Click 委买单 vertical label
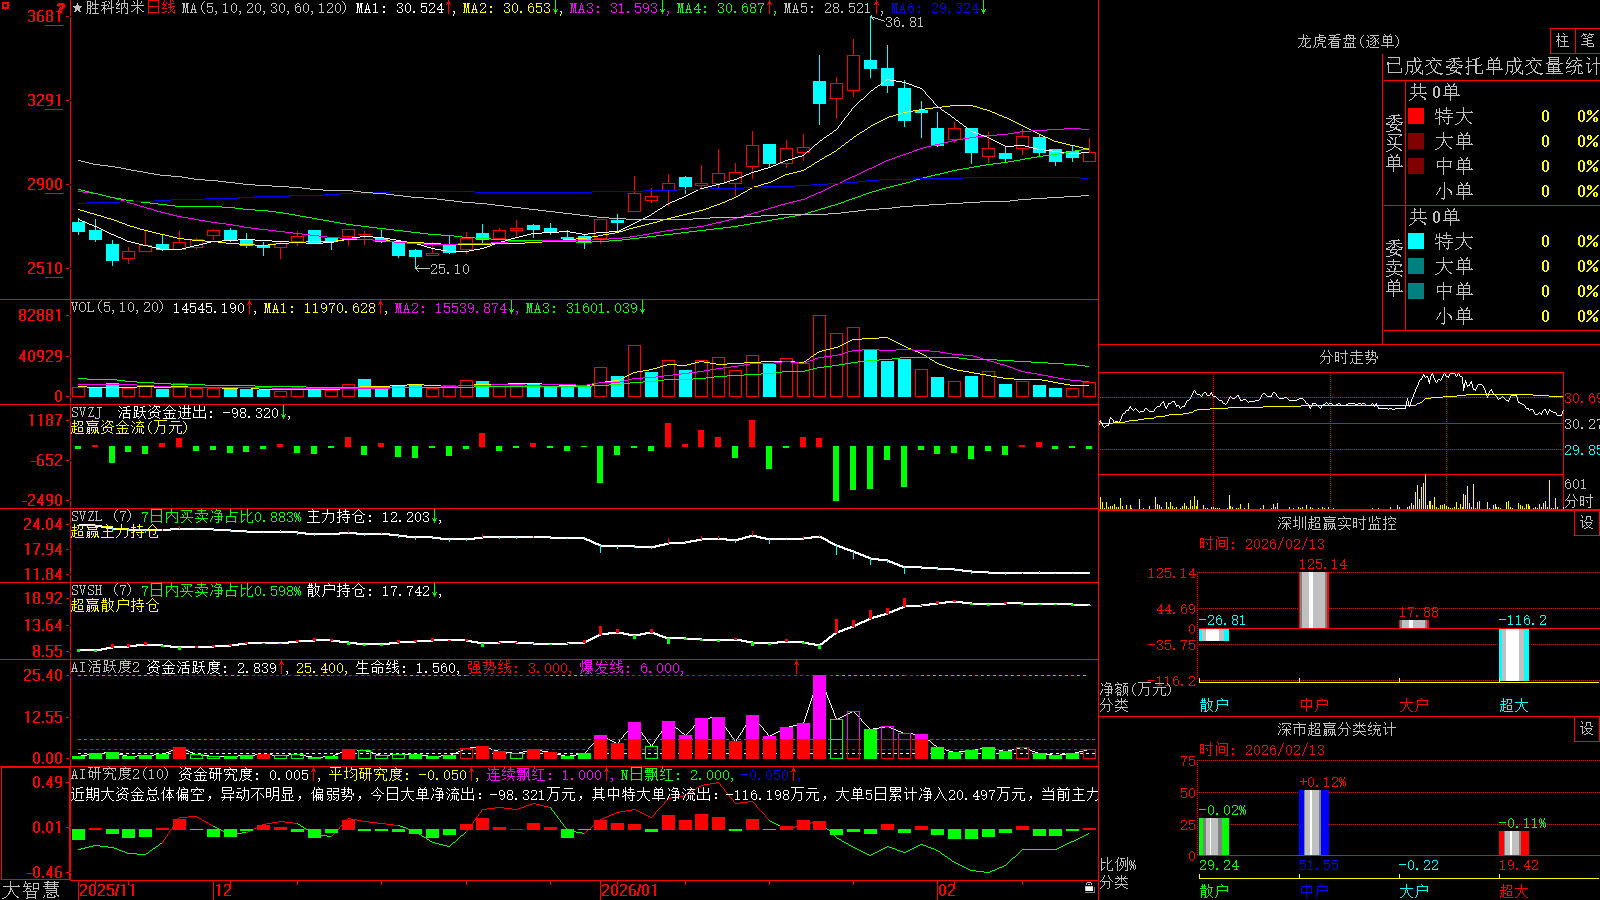1600x900 pixels. (x=1394, y=142)
